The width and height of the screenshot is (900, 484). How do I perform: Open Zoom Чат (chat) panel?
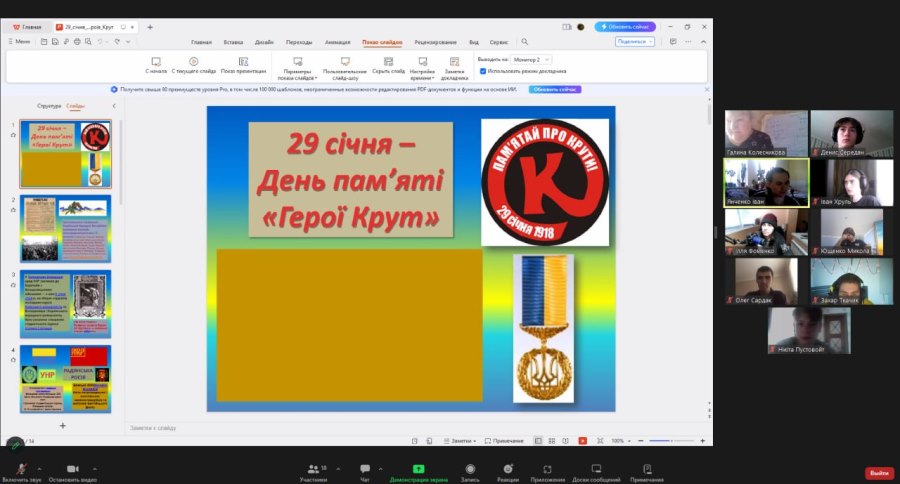click(364, 472)
